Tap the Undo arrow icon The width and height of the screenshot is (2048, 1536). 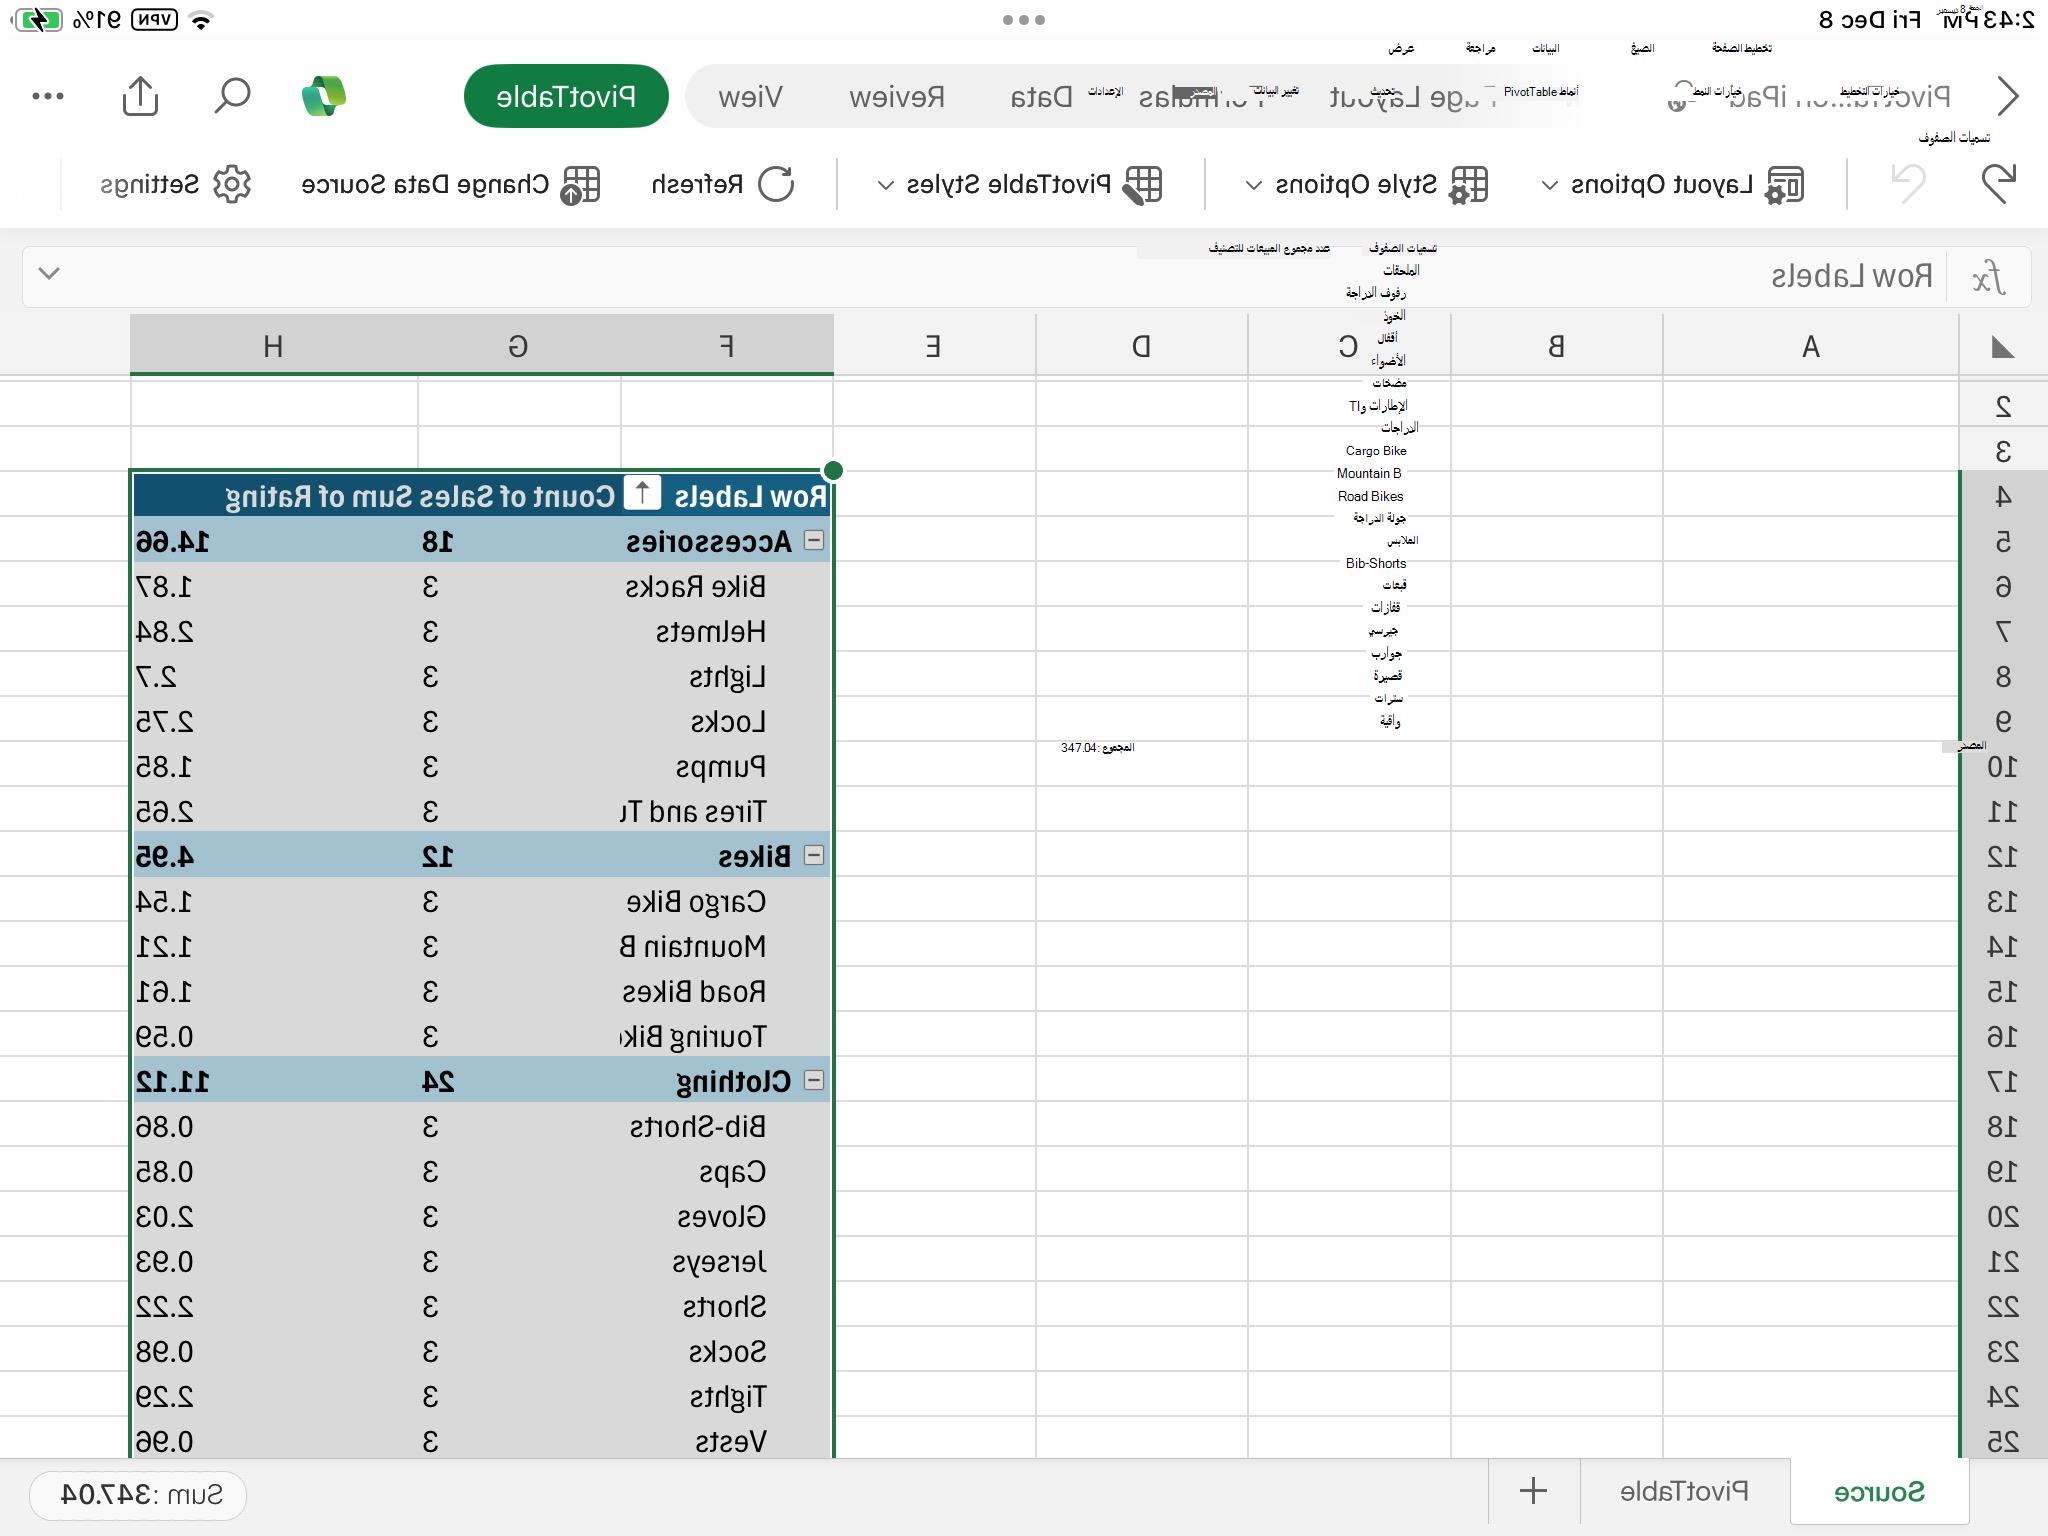(x=1998, y=184)
